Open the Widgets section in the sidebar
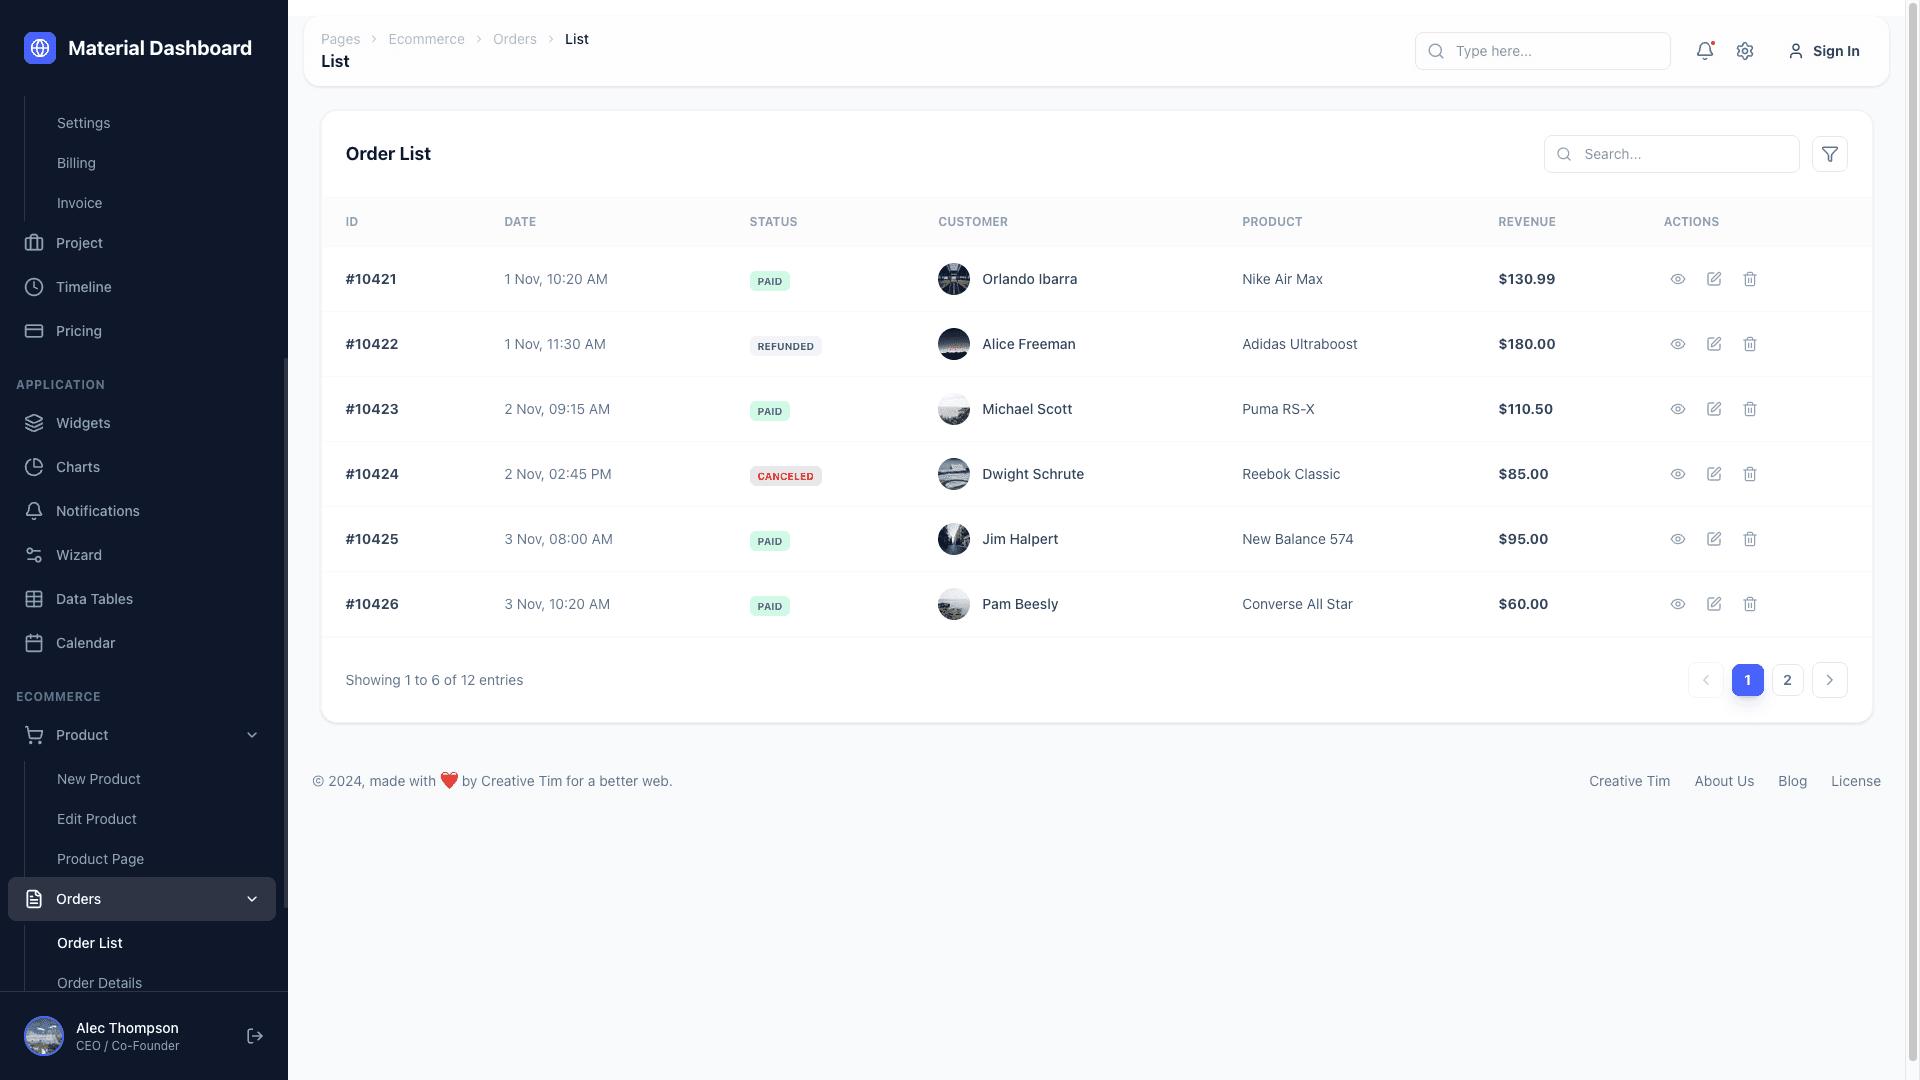This screenshot has width=1920, height=1080. (83, 423)
